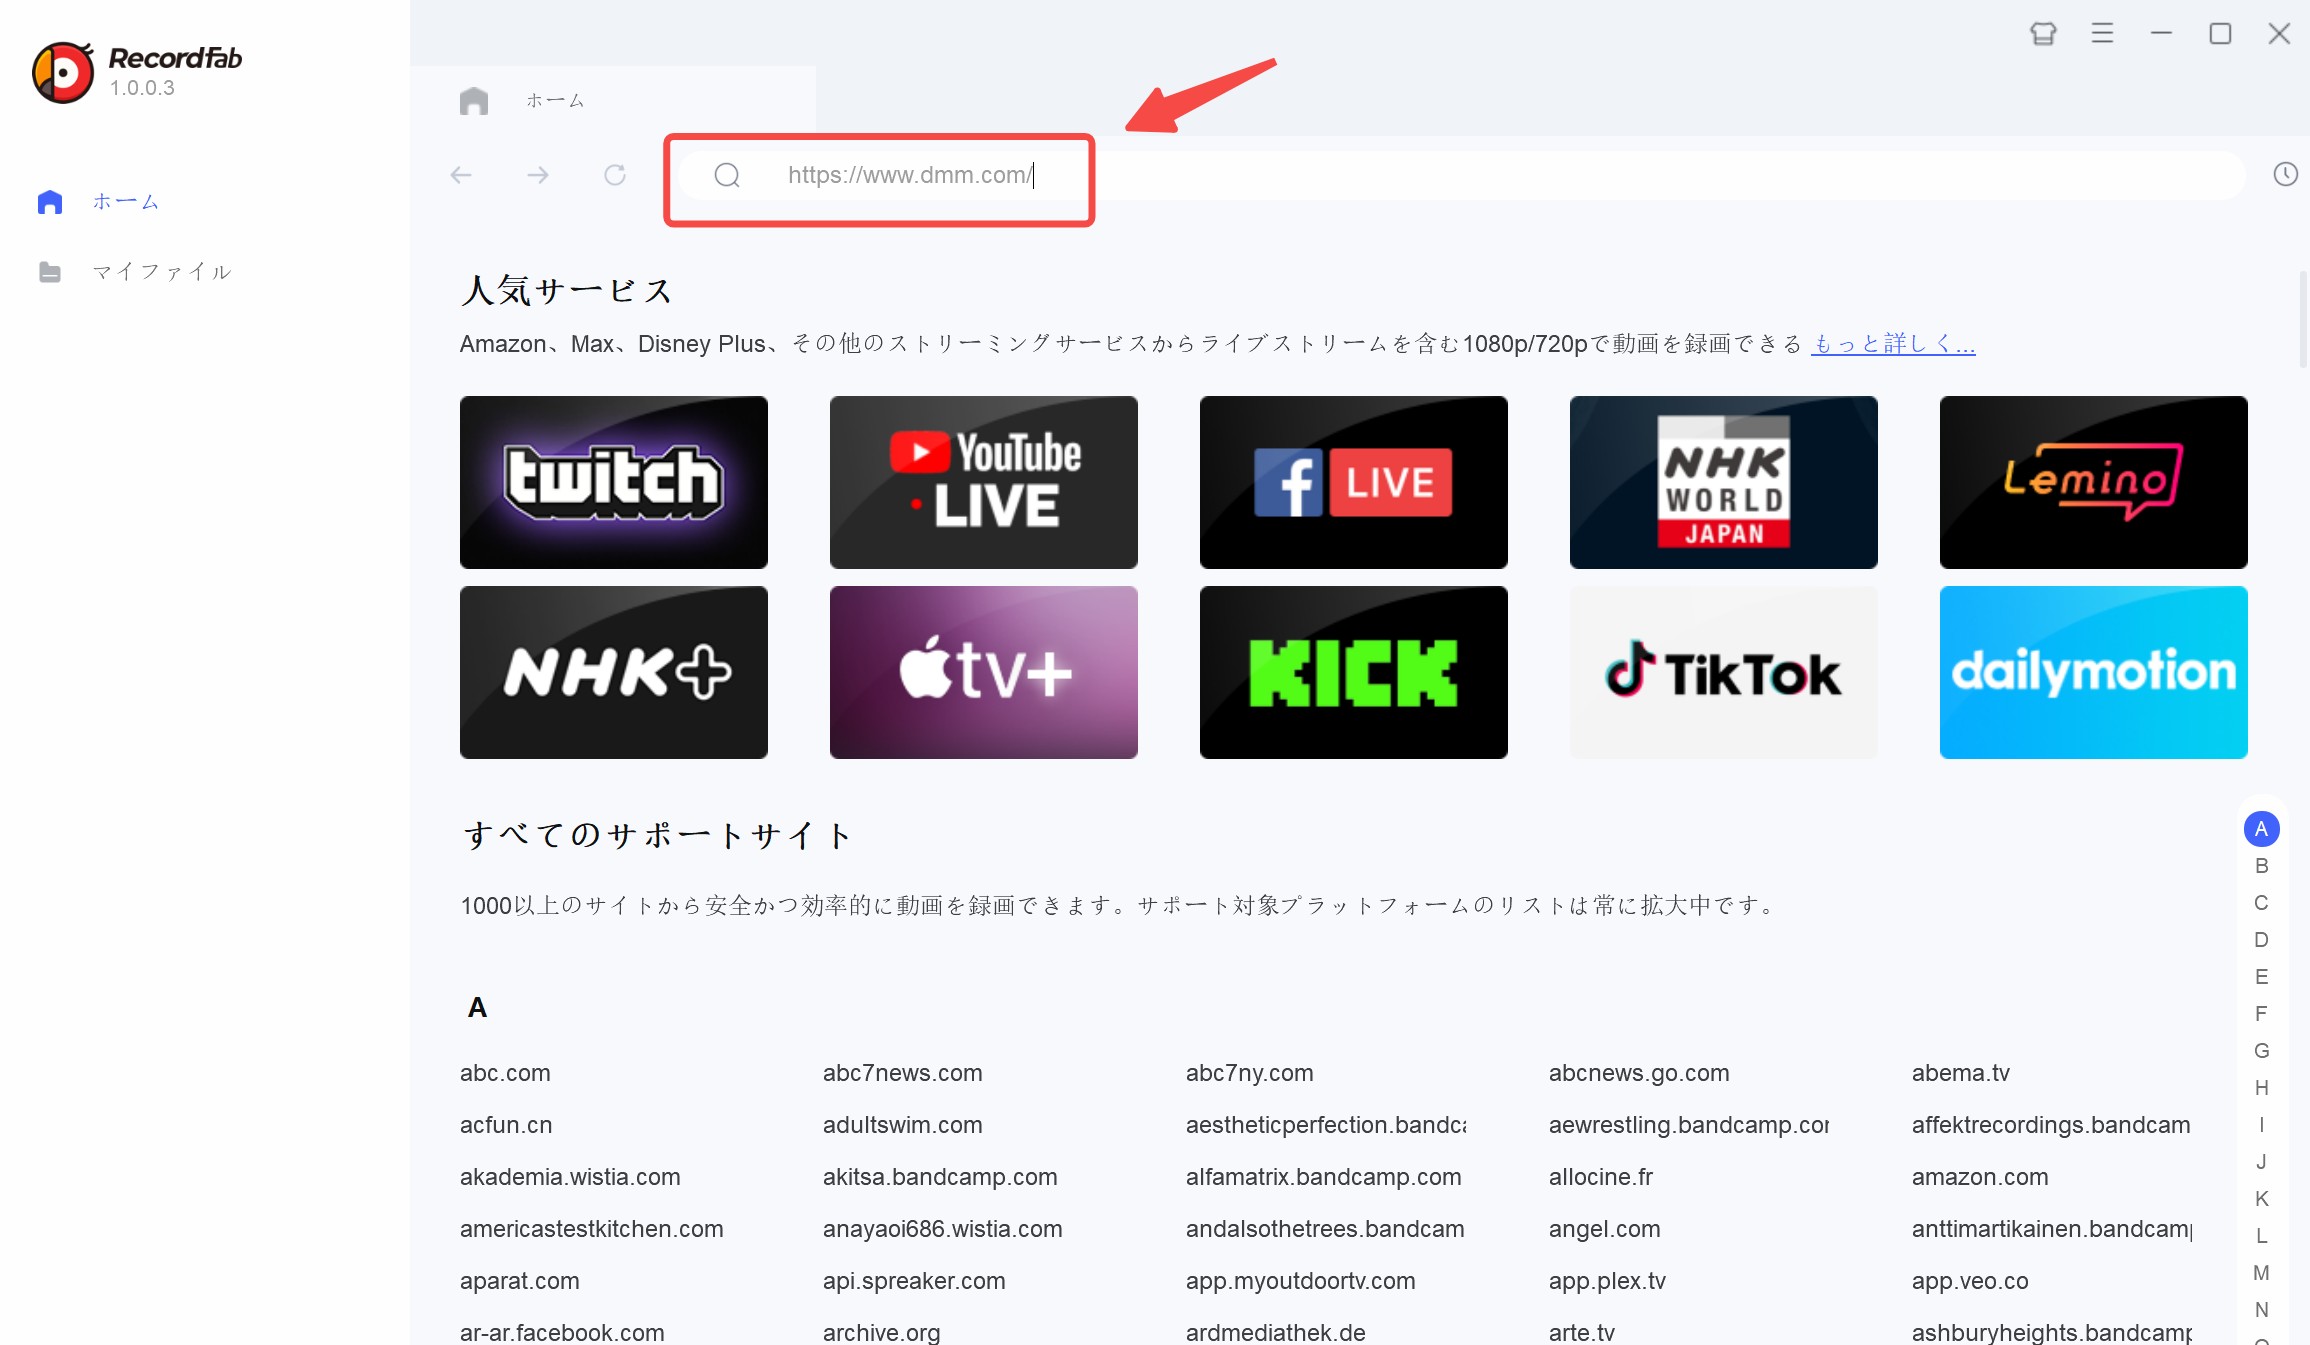Screen dimensions: 2310x1345
Task: Open arte.tv site link
Action: click(x=1582, y=1333)
